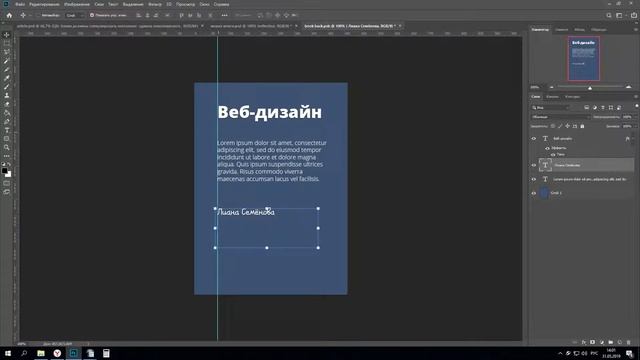Open the Navigator panel flyout menu
Viewport: 640px width, 360px height.
coord(636,29)
